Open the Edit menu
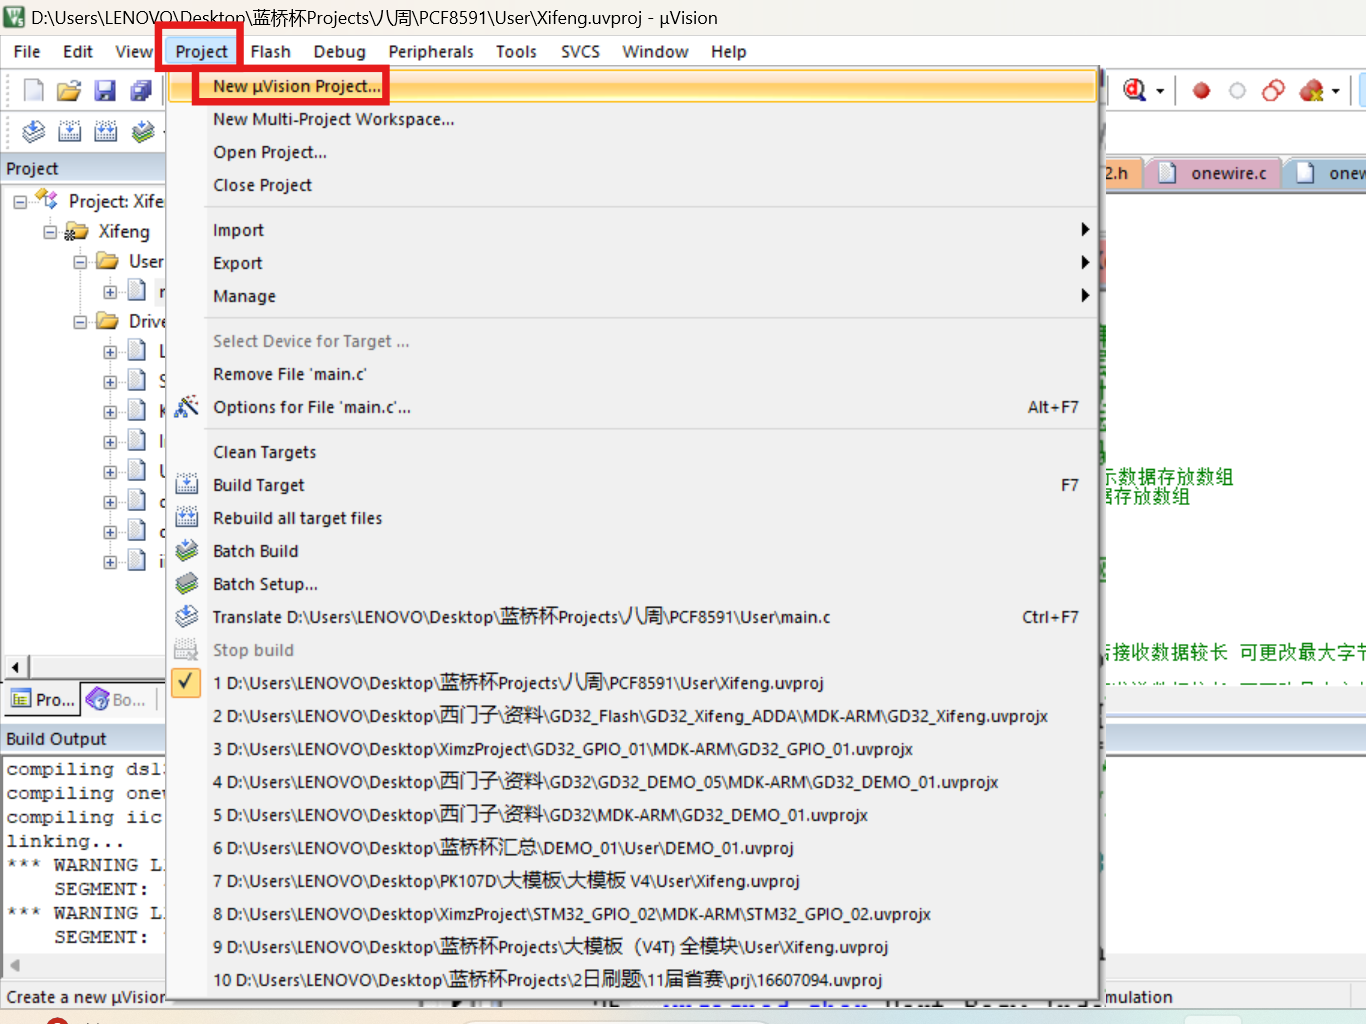Viewport: 1366px width, 1024px height. point(78,52)
